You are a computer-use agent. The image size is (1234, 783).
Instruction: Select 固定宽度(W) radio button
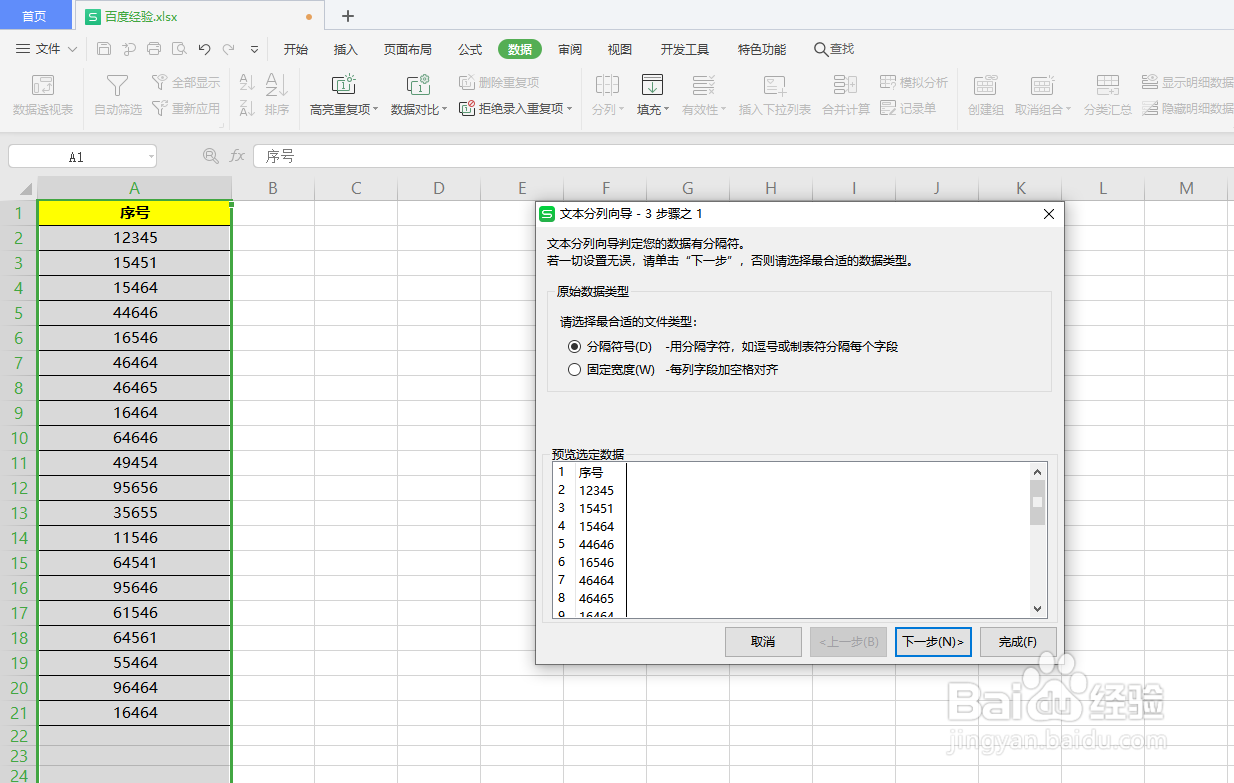pyautogui.click(x=574, y=369)
